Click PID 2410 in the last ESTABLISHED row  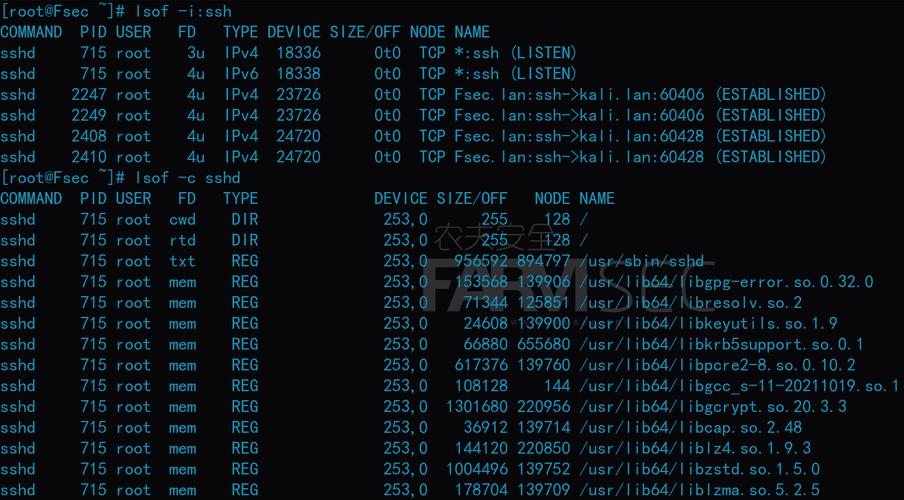[x=89, y=157]
